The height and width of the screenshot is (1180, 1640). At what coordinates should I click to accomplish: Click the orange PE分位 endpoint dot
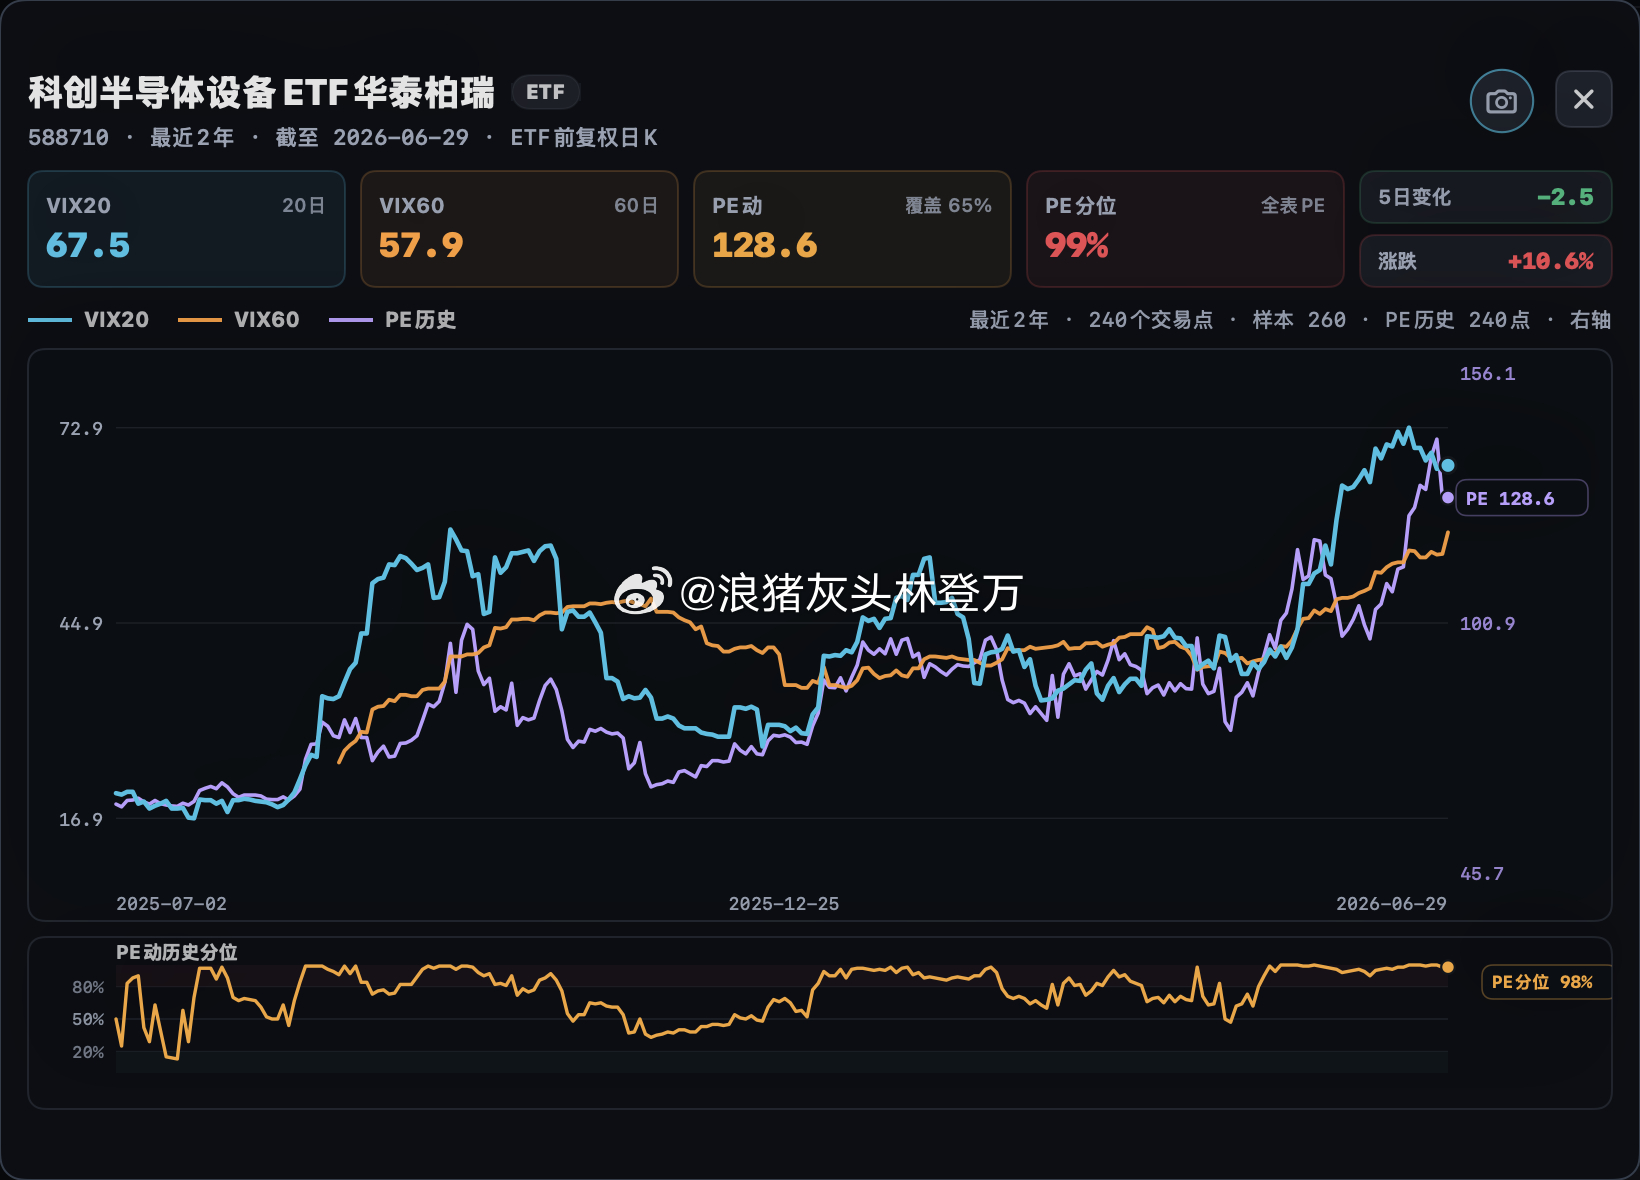[1447, 967]
